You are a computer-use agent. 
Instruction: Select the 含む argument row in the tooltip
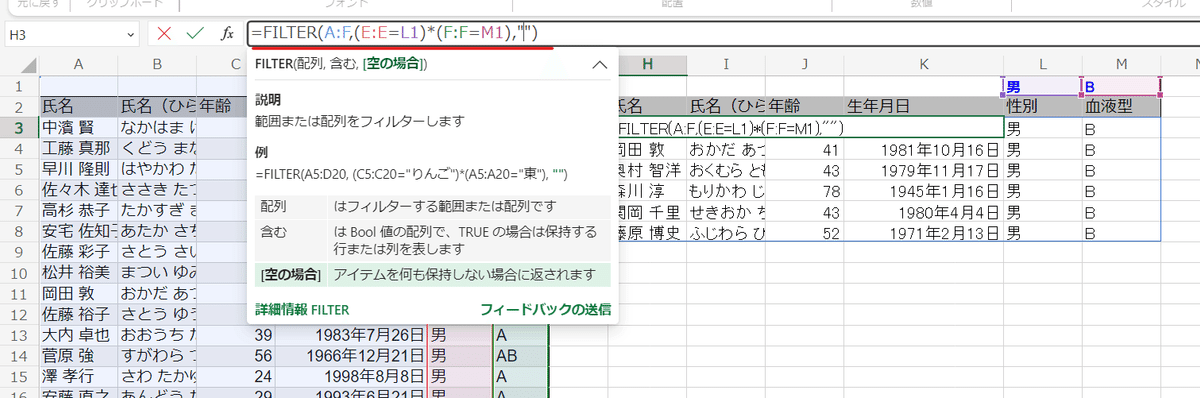[432, 241]
